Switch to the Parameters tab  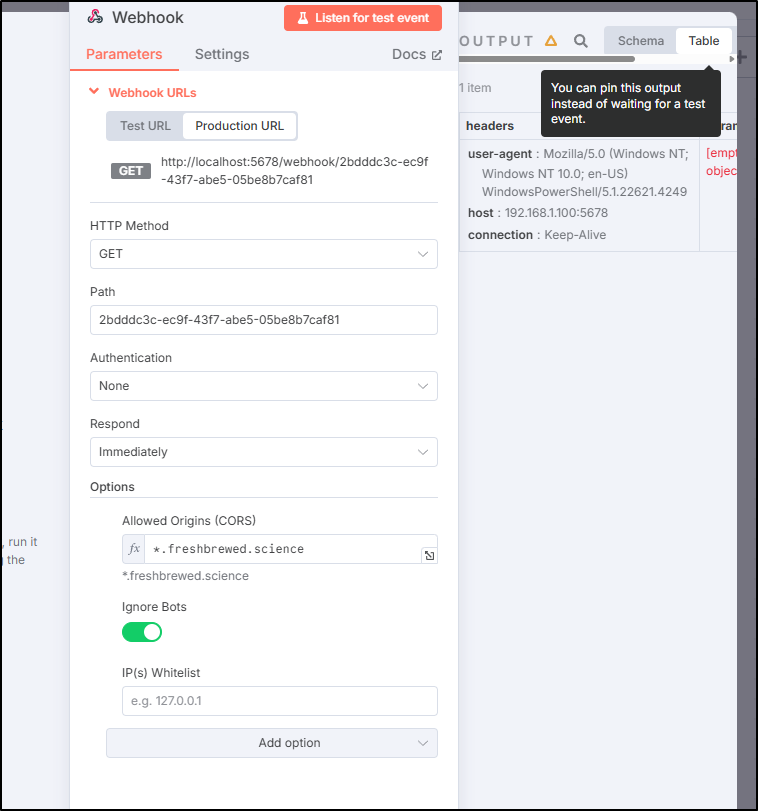click(x=124, y=54)
